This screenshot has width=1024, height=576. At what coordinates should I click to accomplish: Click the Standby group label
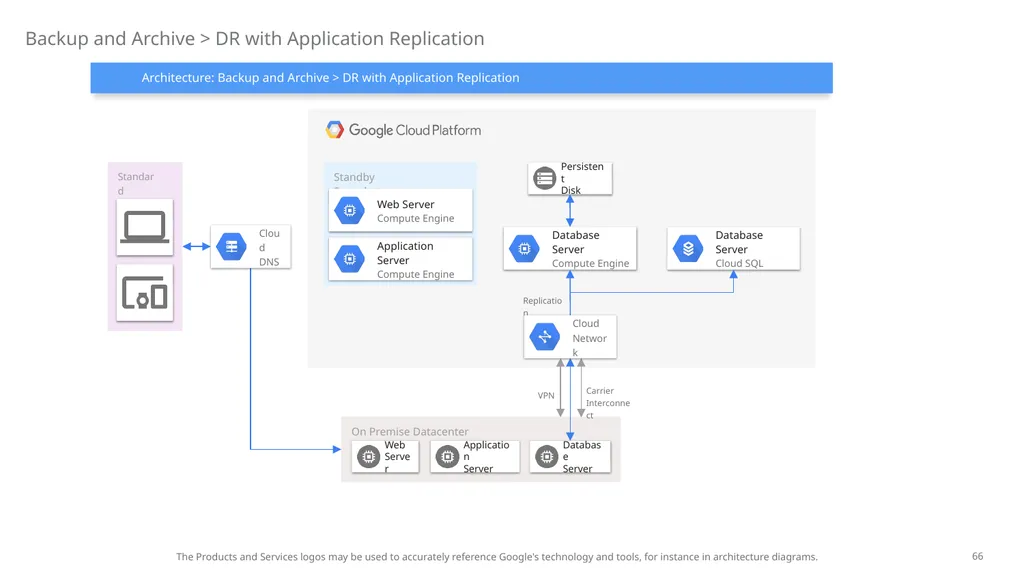tap(354, 177)
